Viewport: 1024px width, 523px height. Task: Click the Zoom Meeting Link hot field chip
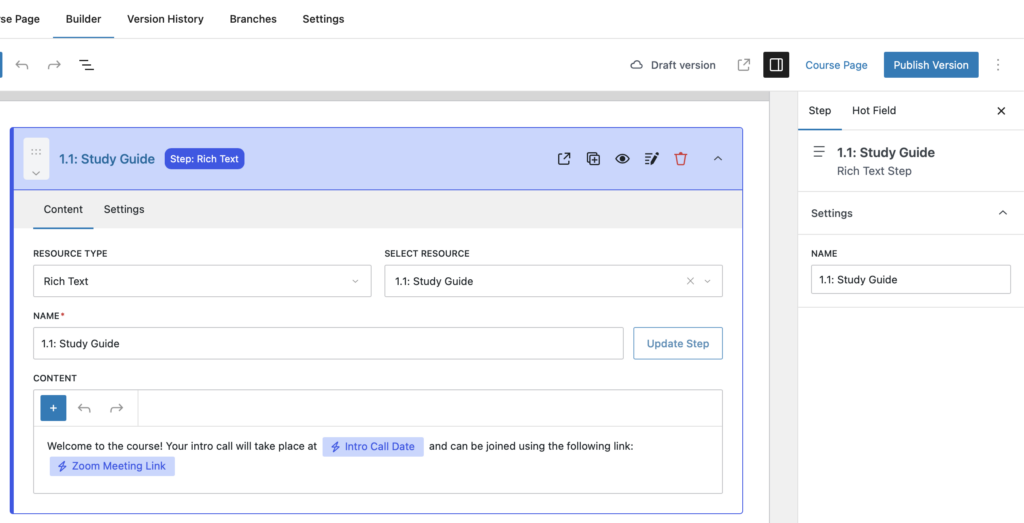(112, 466)
